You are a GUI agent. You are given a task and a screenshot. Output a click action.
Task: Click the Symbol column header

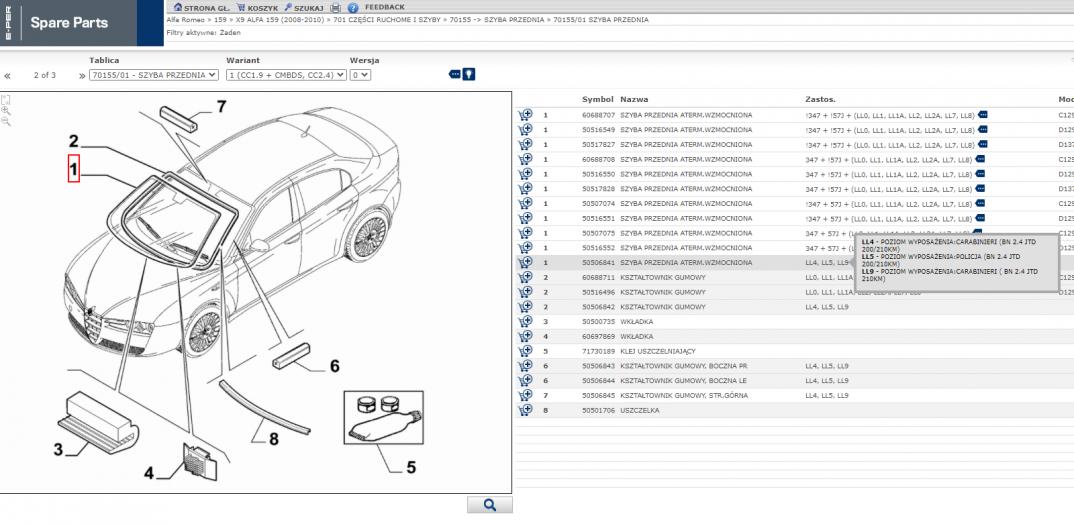click(x=597, y=99)
